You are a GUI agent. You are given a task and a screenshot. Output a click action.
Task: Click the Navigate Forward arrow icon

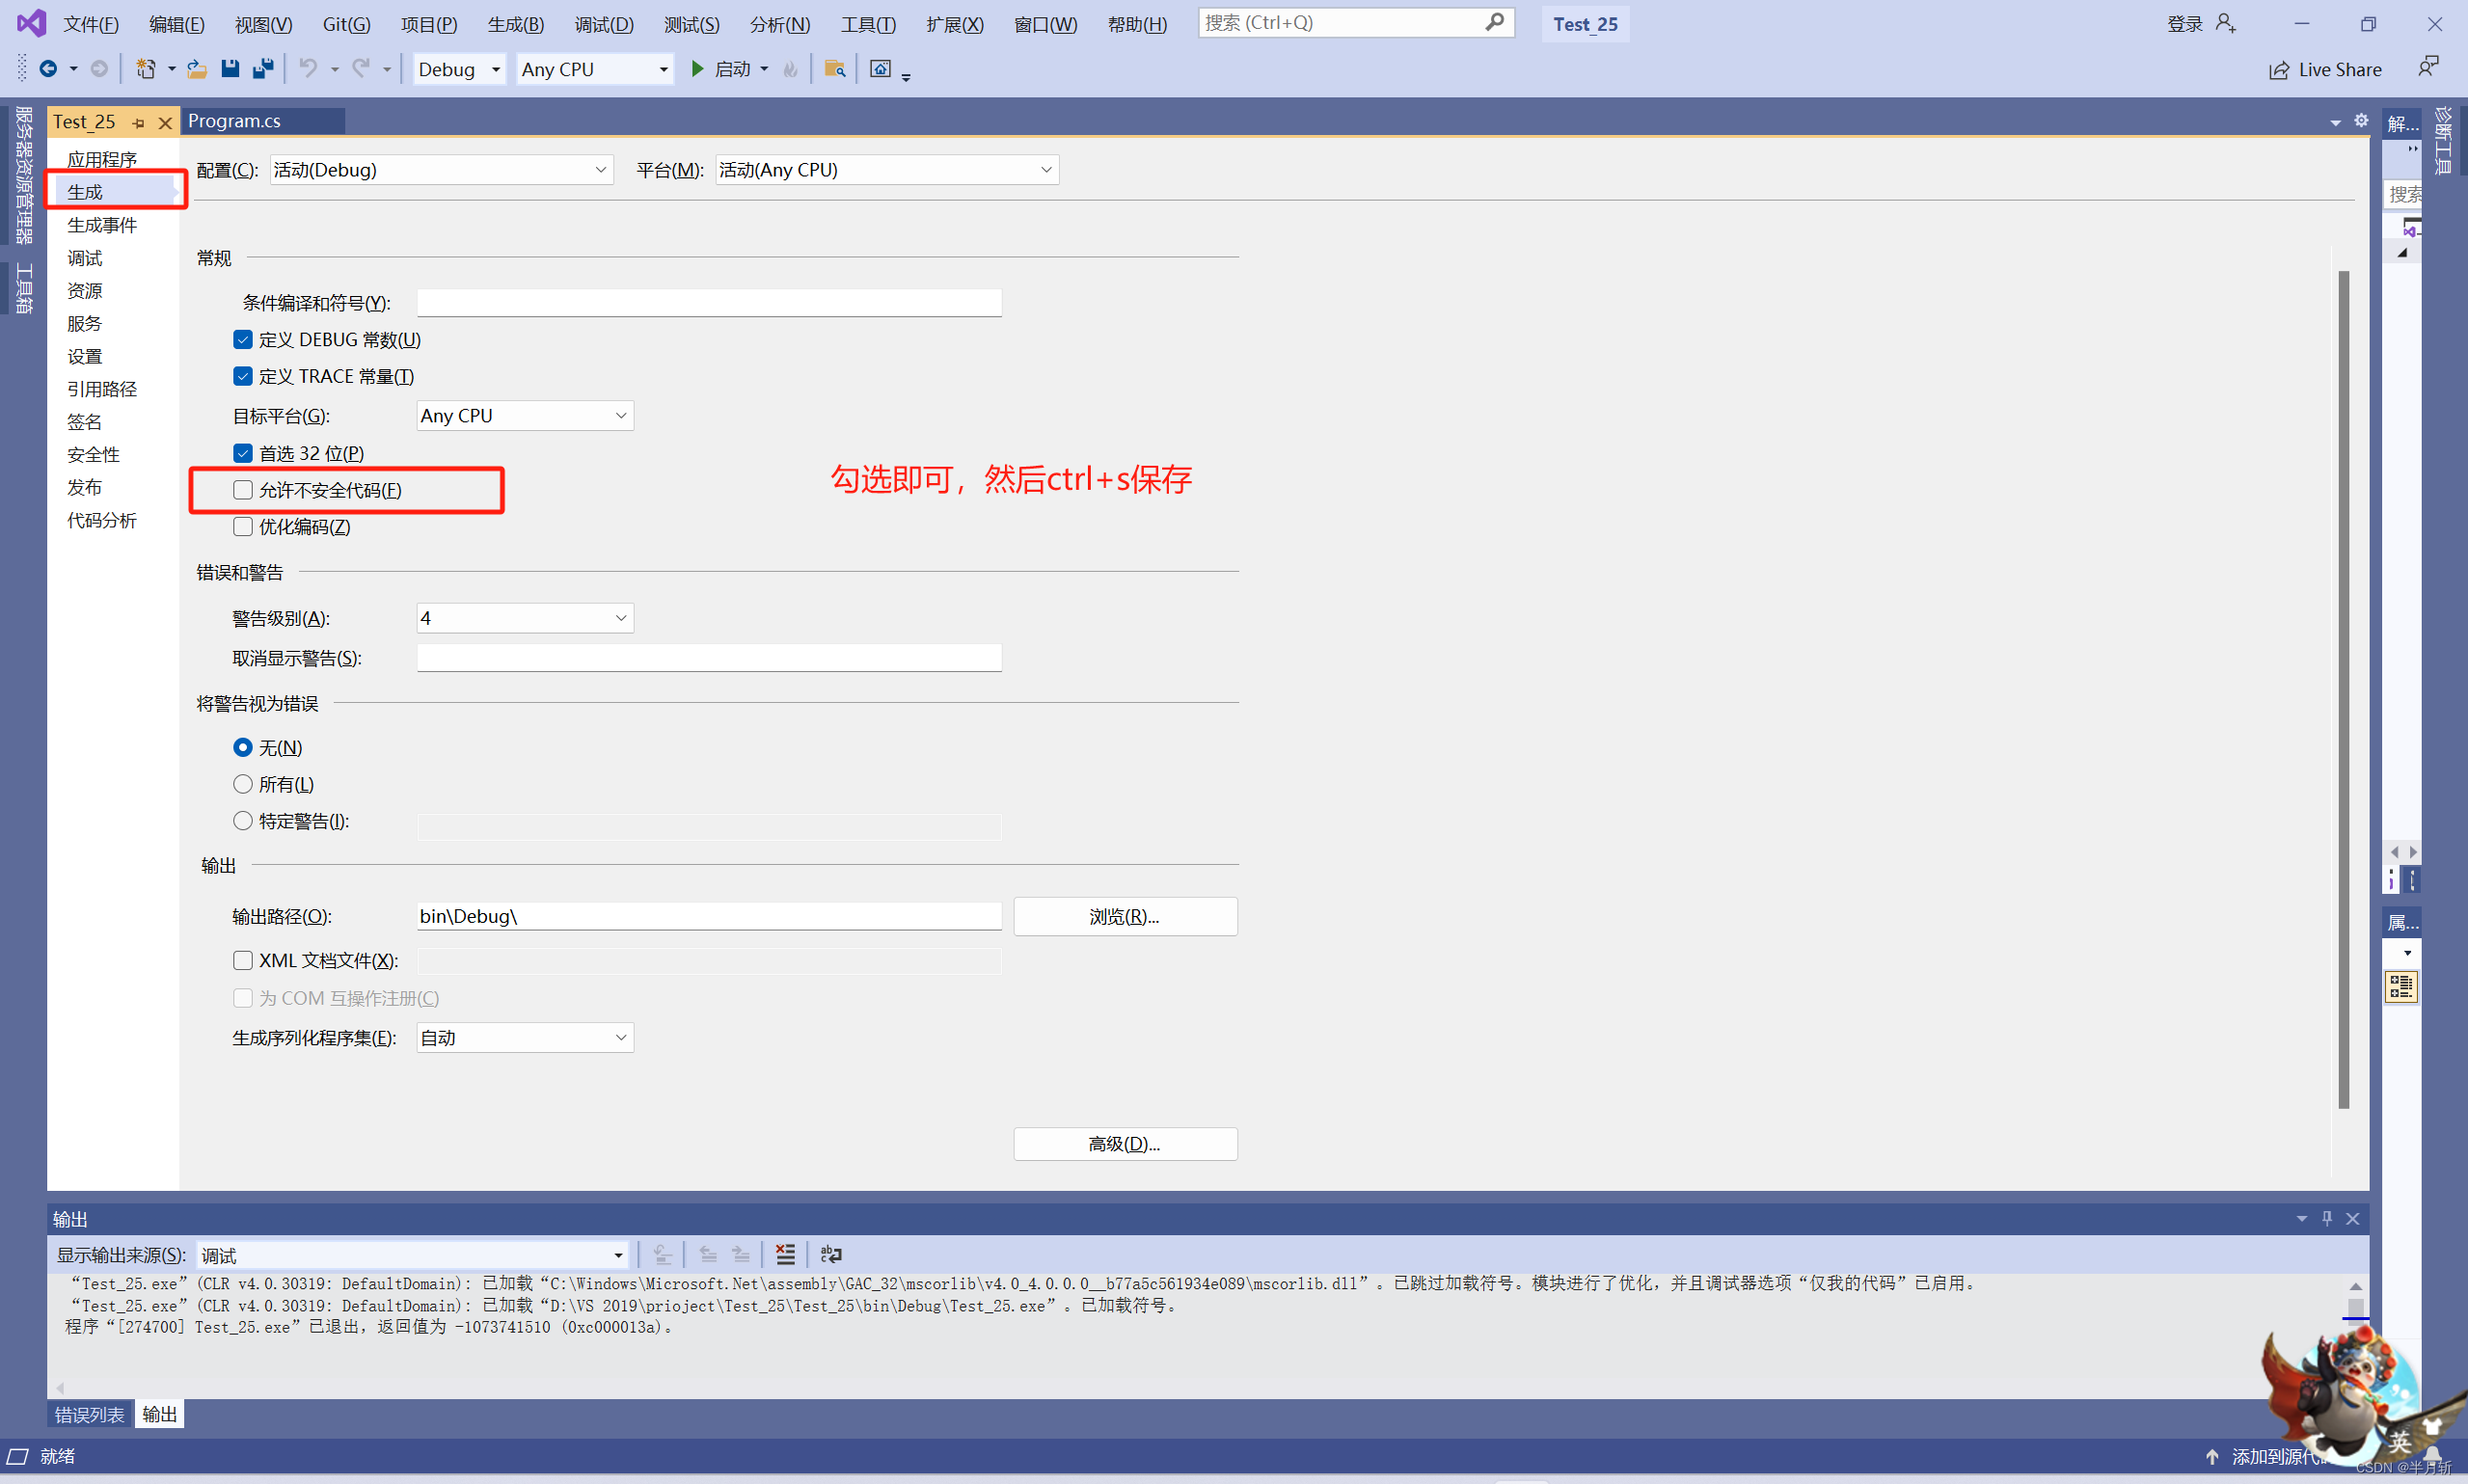(x=99, y=68)
